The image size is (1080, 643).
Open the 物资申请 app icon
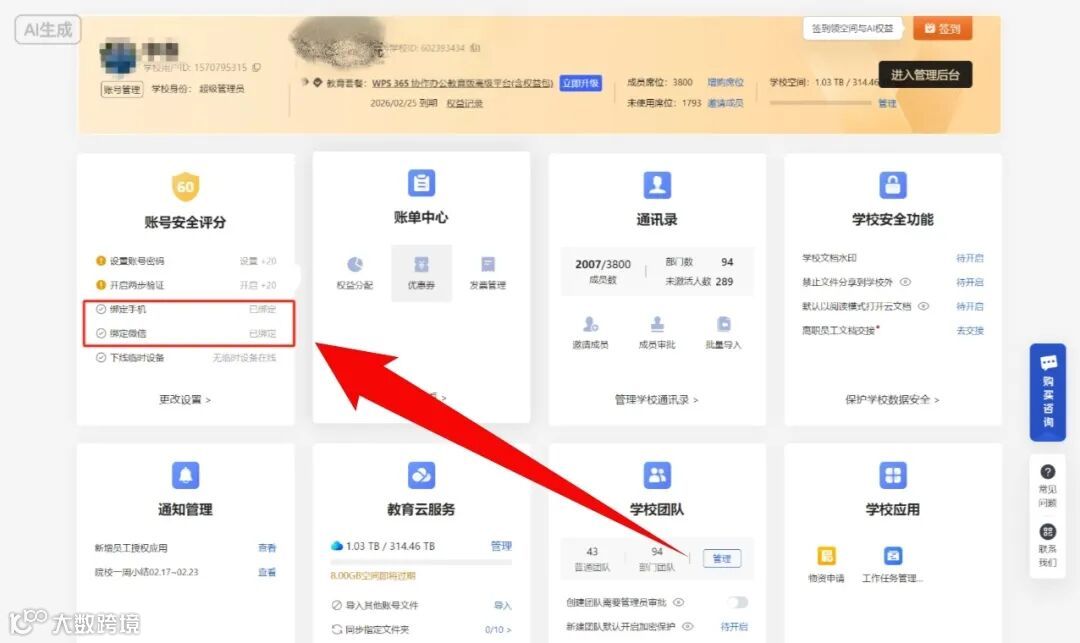[826, 556]
